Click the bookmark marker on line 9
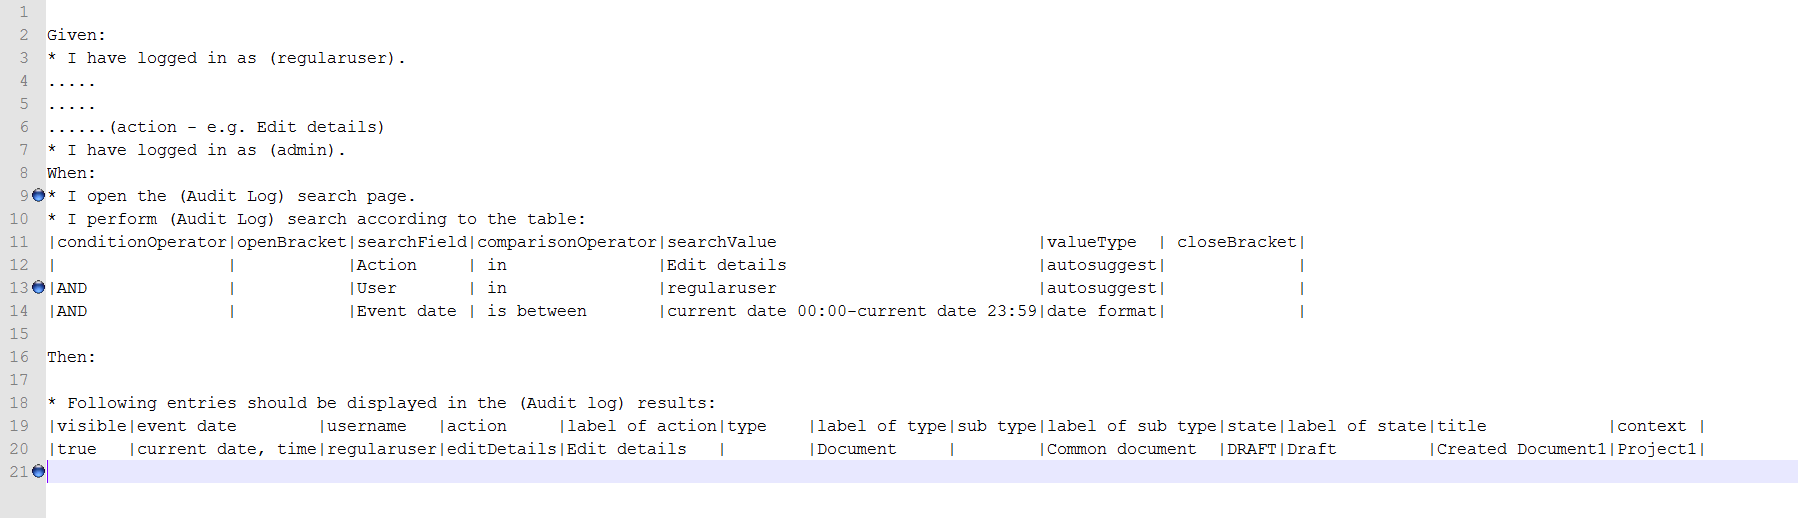The width and height of the screenshot is (1798, 518). point(39,195)
